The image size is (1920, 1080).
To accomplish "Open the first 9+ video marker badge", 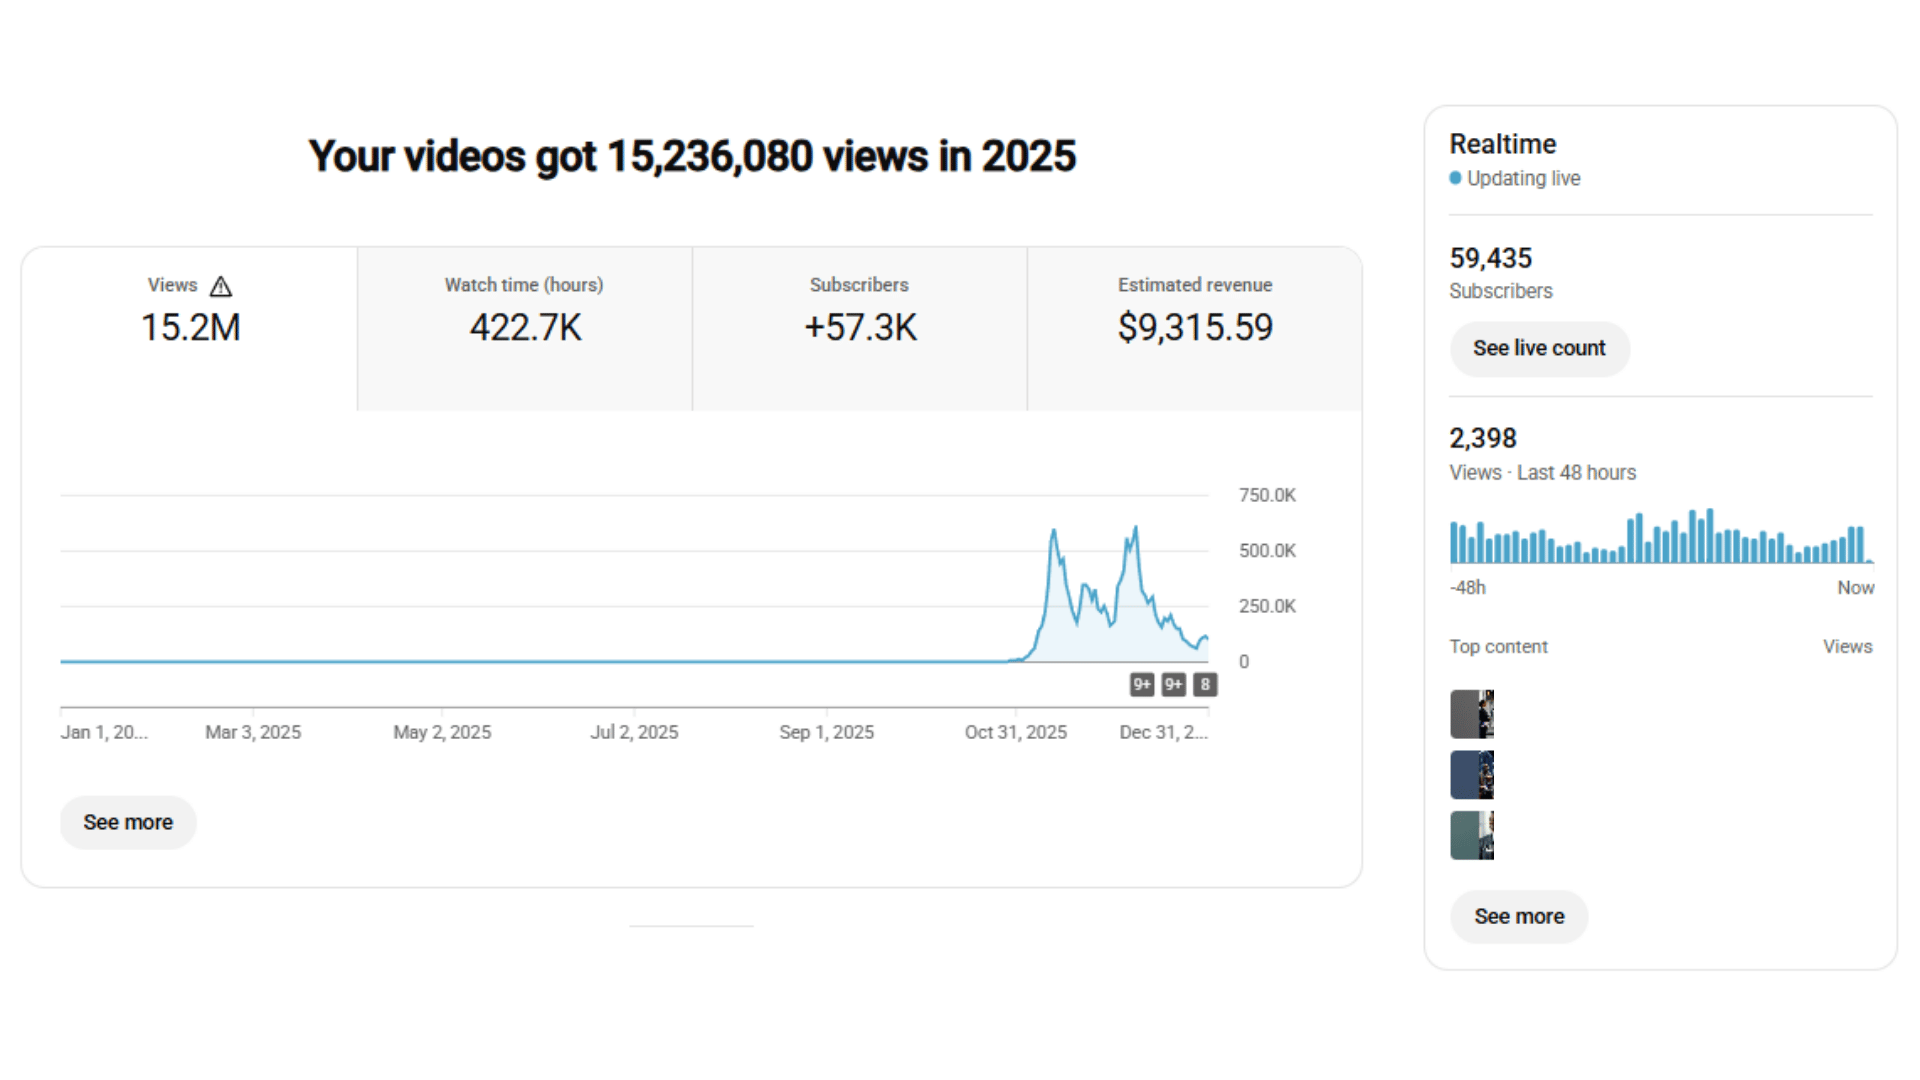I will tap(1141, 685).
